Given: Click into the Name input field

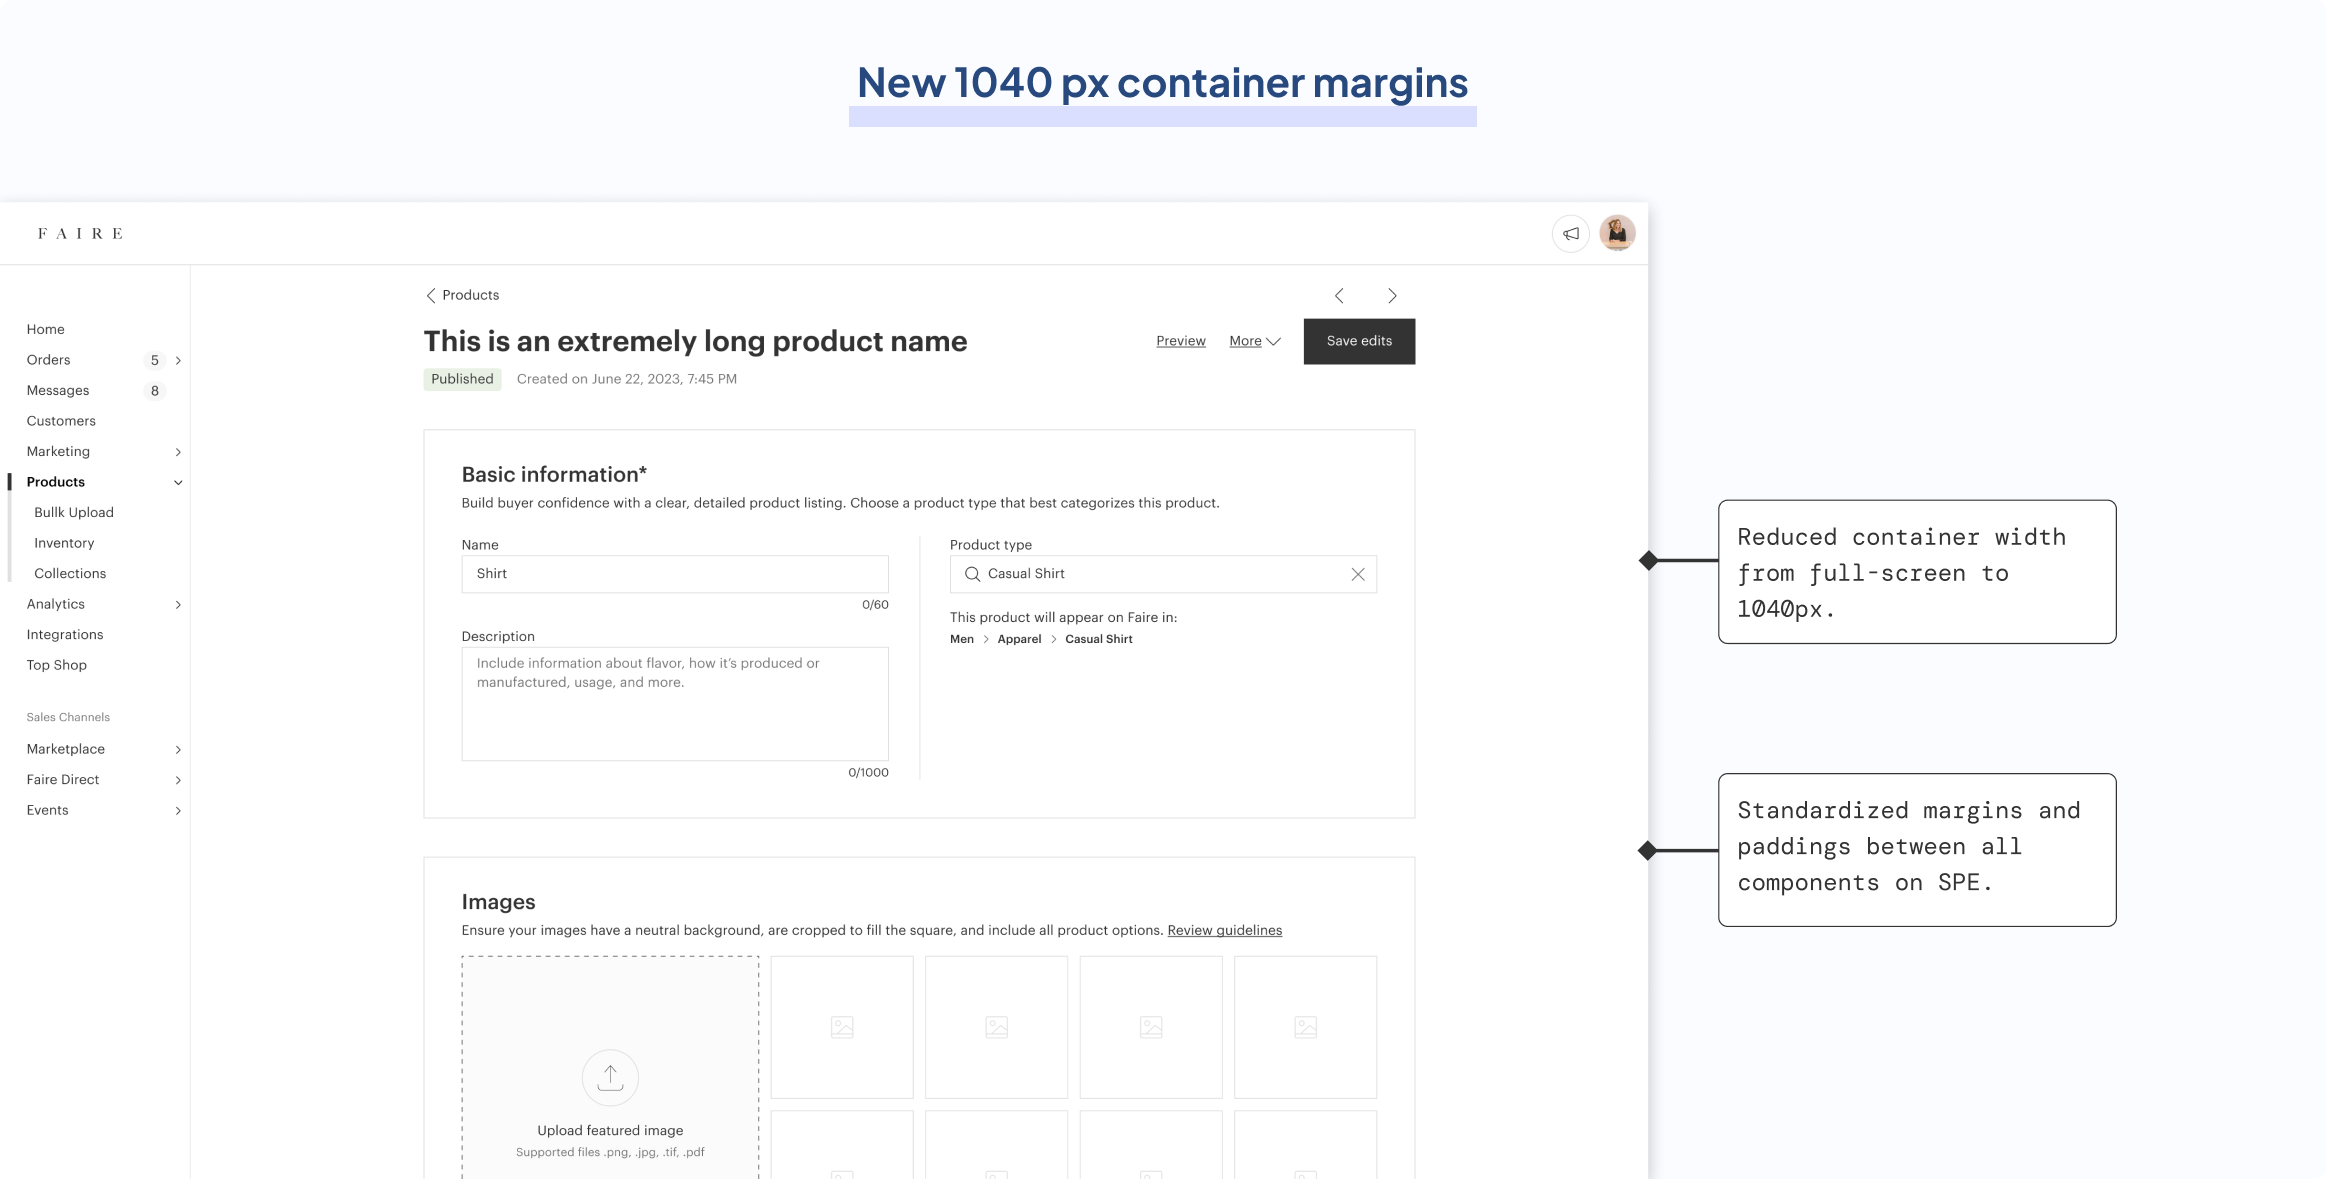Looking at the screenshot, I should pos(674,574).
